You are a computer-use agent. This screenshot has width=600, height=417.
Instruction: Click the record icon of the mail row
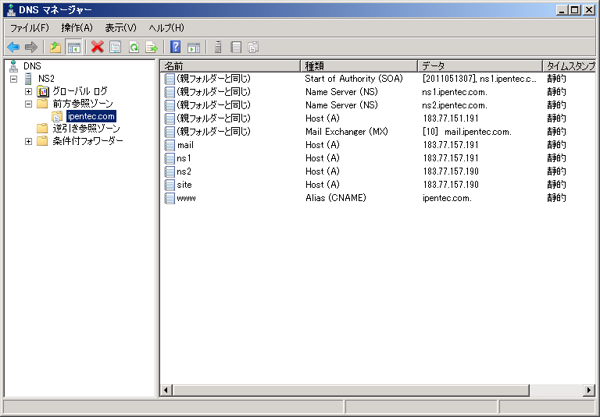click(x=170, y=145)
